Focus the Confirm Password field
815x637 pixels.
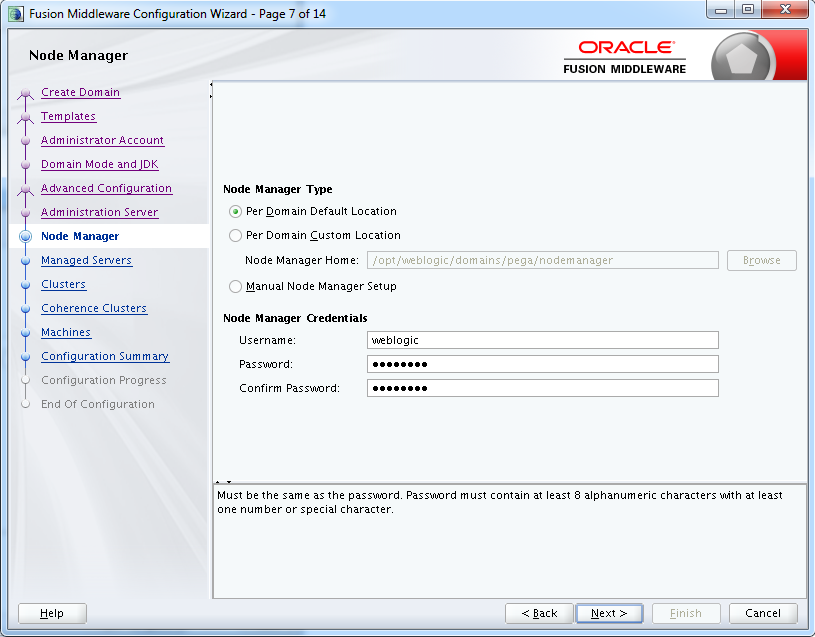pyautogui.click(x=543, y=388)
